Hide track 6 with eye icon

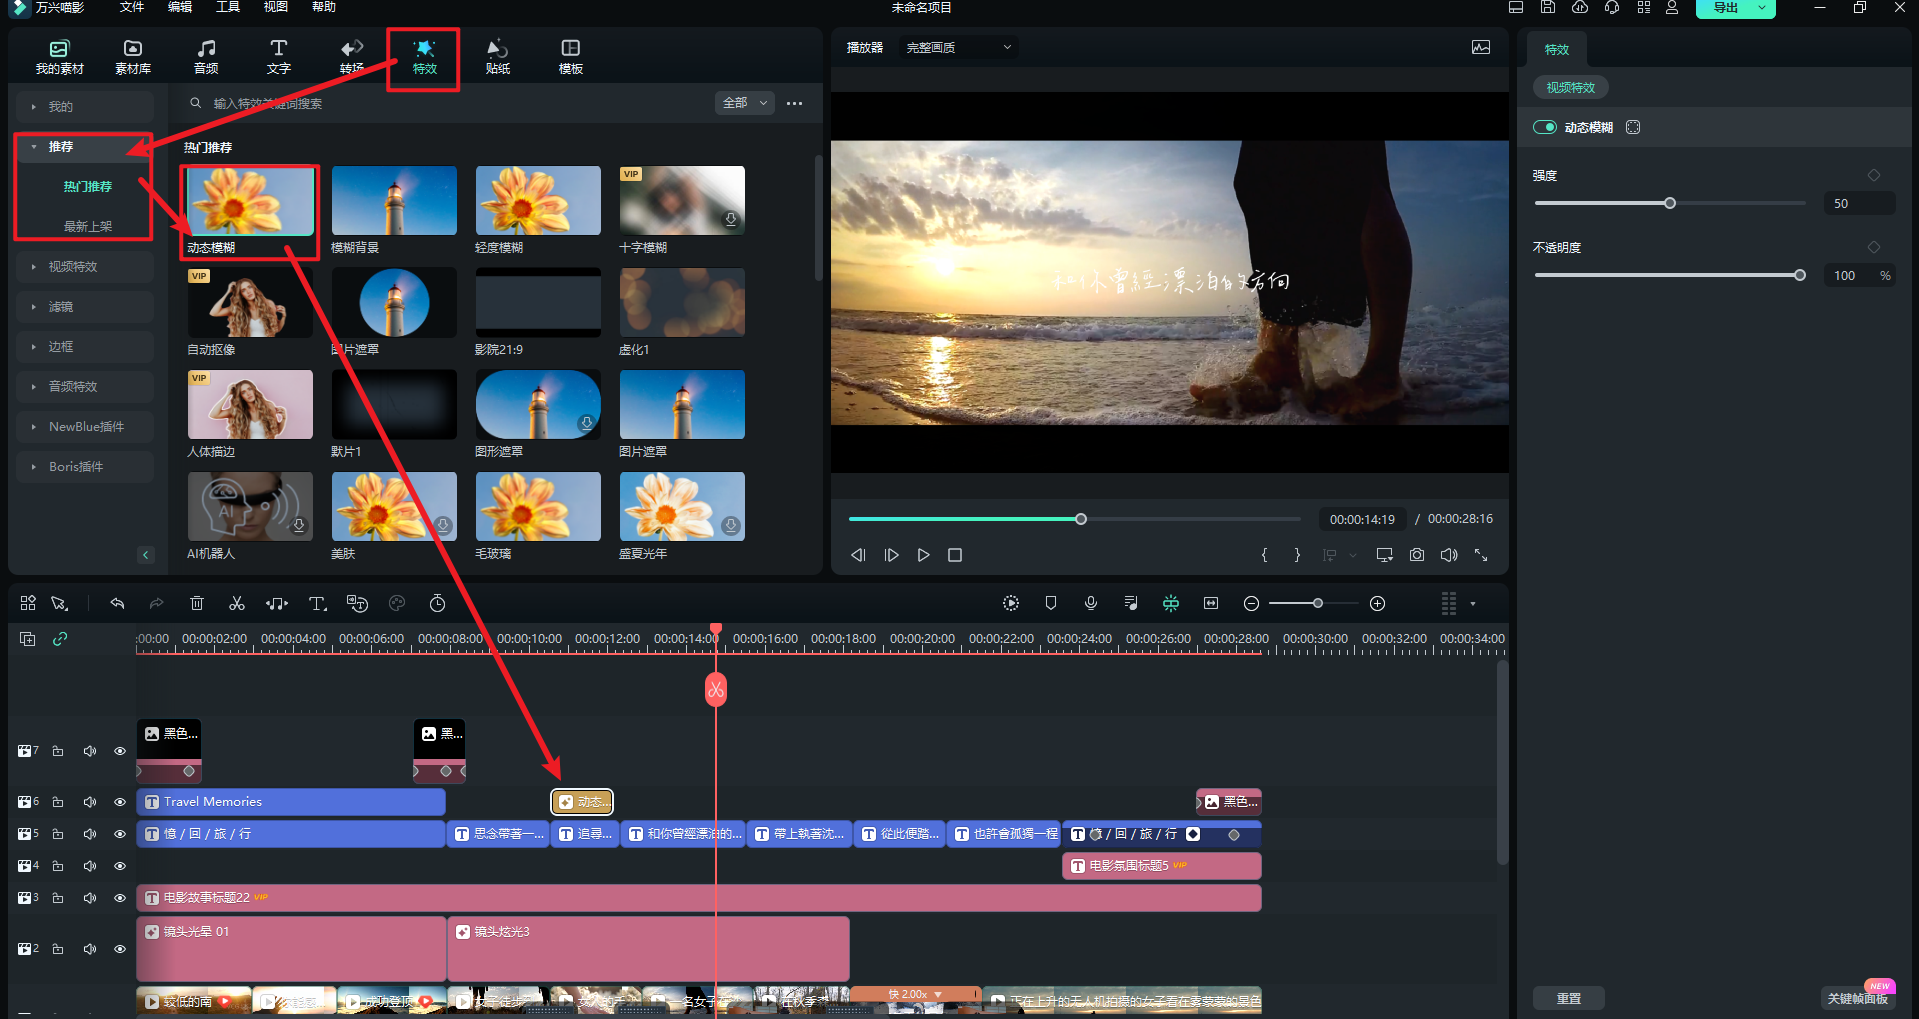pos(120,802)
